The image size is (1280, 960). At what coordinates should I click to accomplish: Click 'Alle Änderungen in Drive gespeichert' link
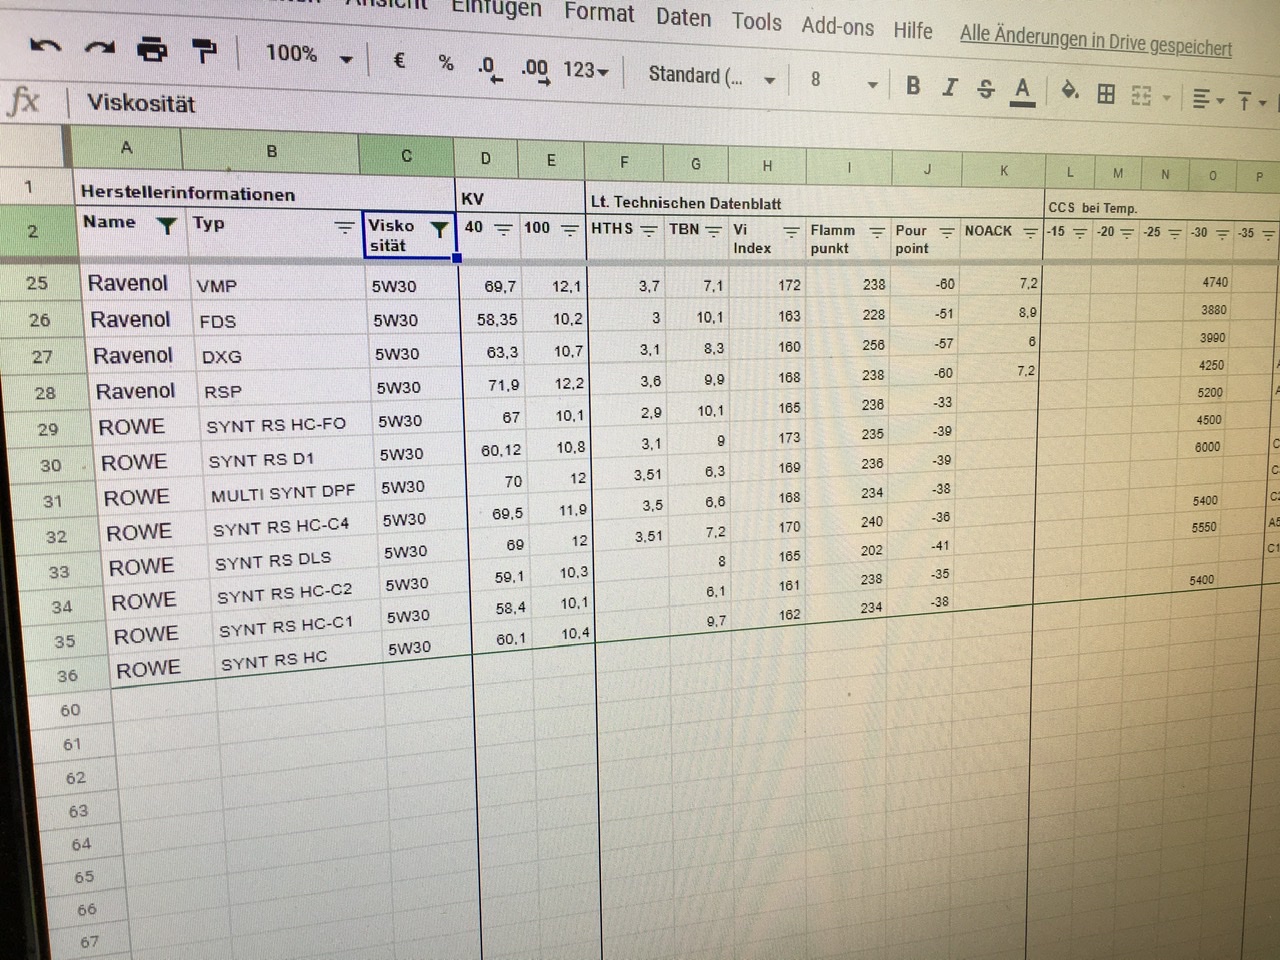(x=1095, y=40)
